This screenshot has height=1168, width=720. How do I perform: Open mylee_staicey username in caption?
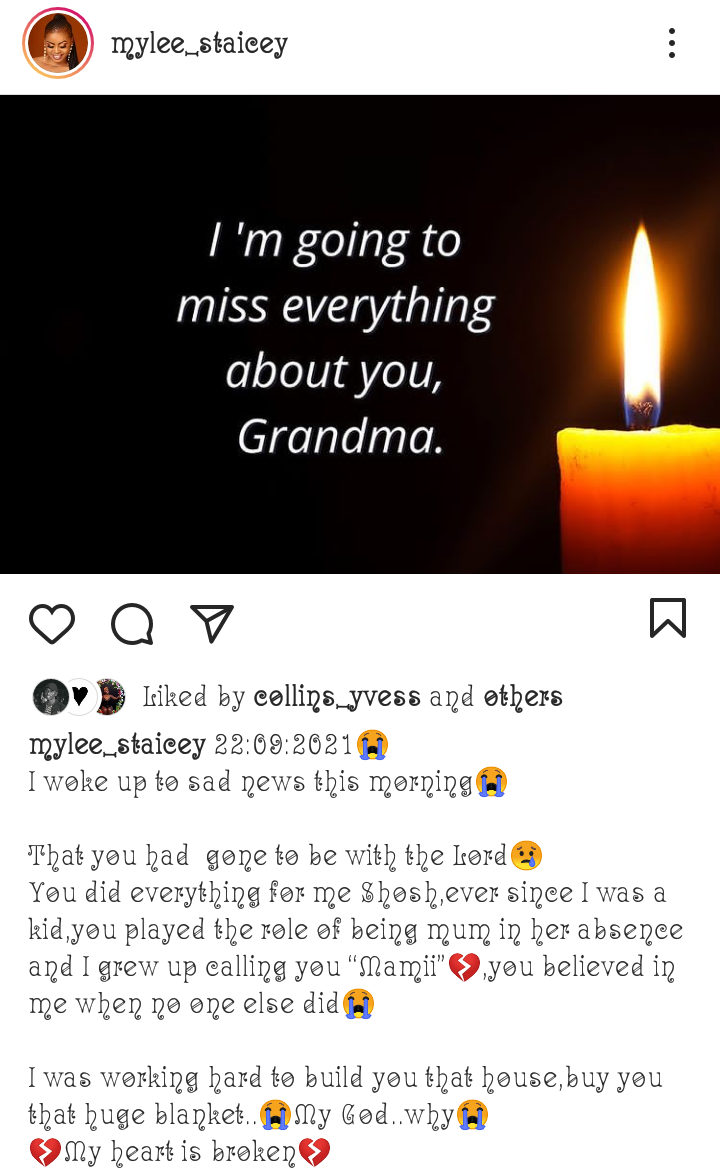pos(117,744)
